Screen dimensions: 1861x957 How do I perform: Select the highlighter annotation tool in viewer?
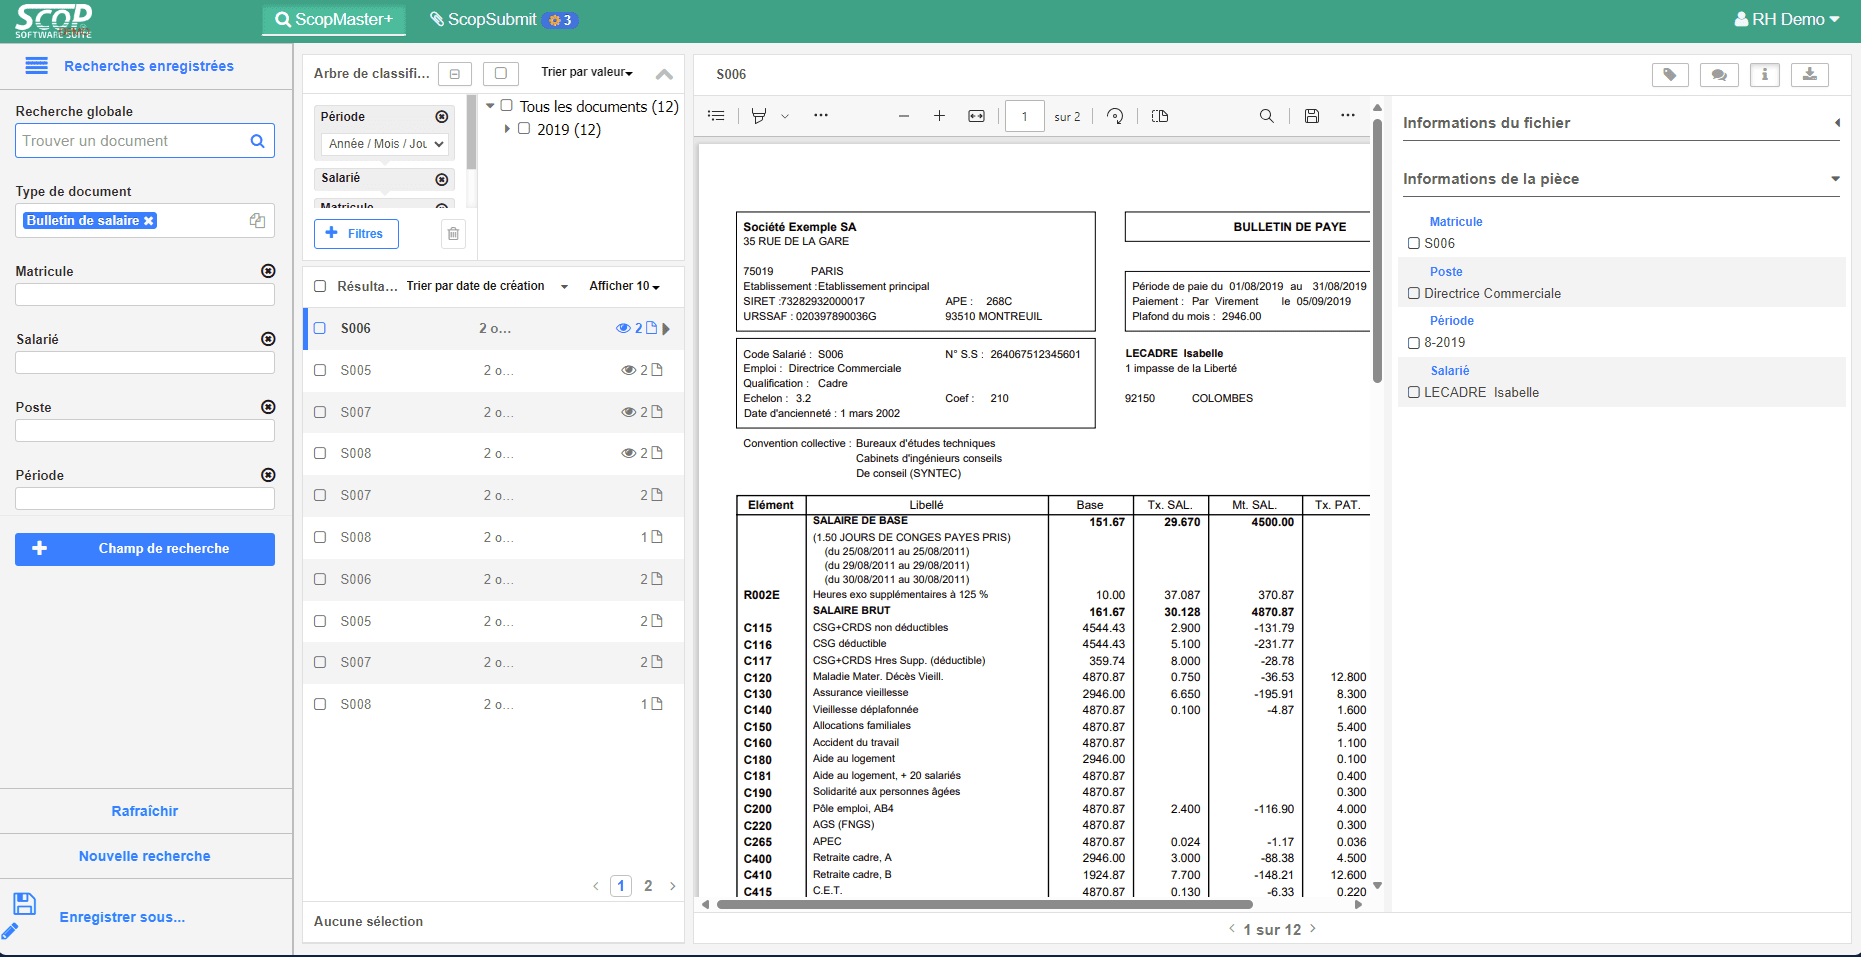click(x=759, y=116)
